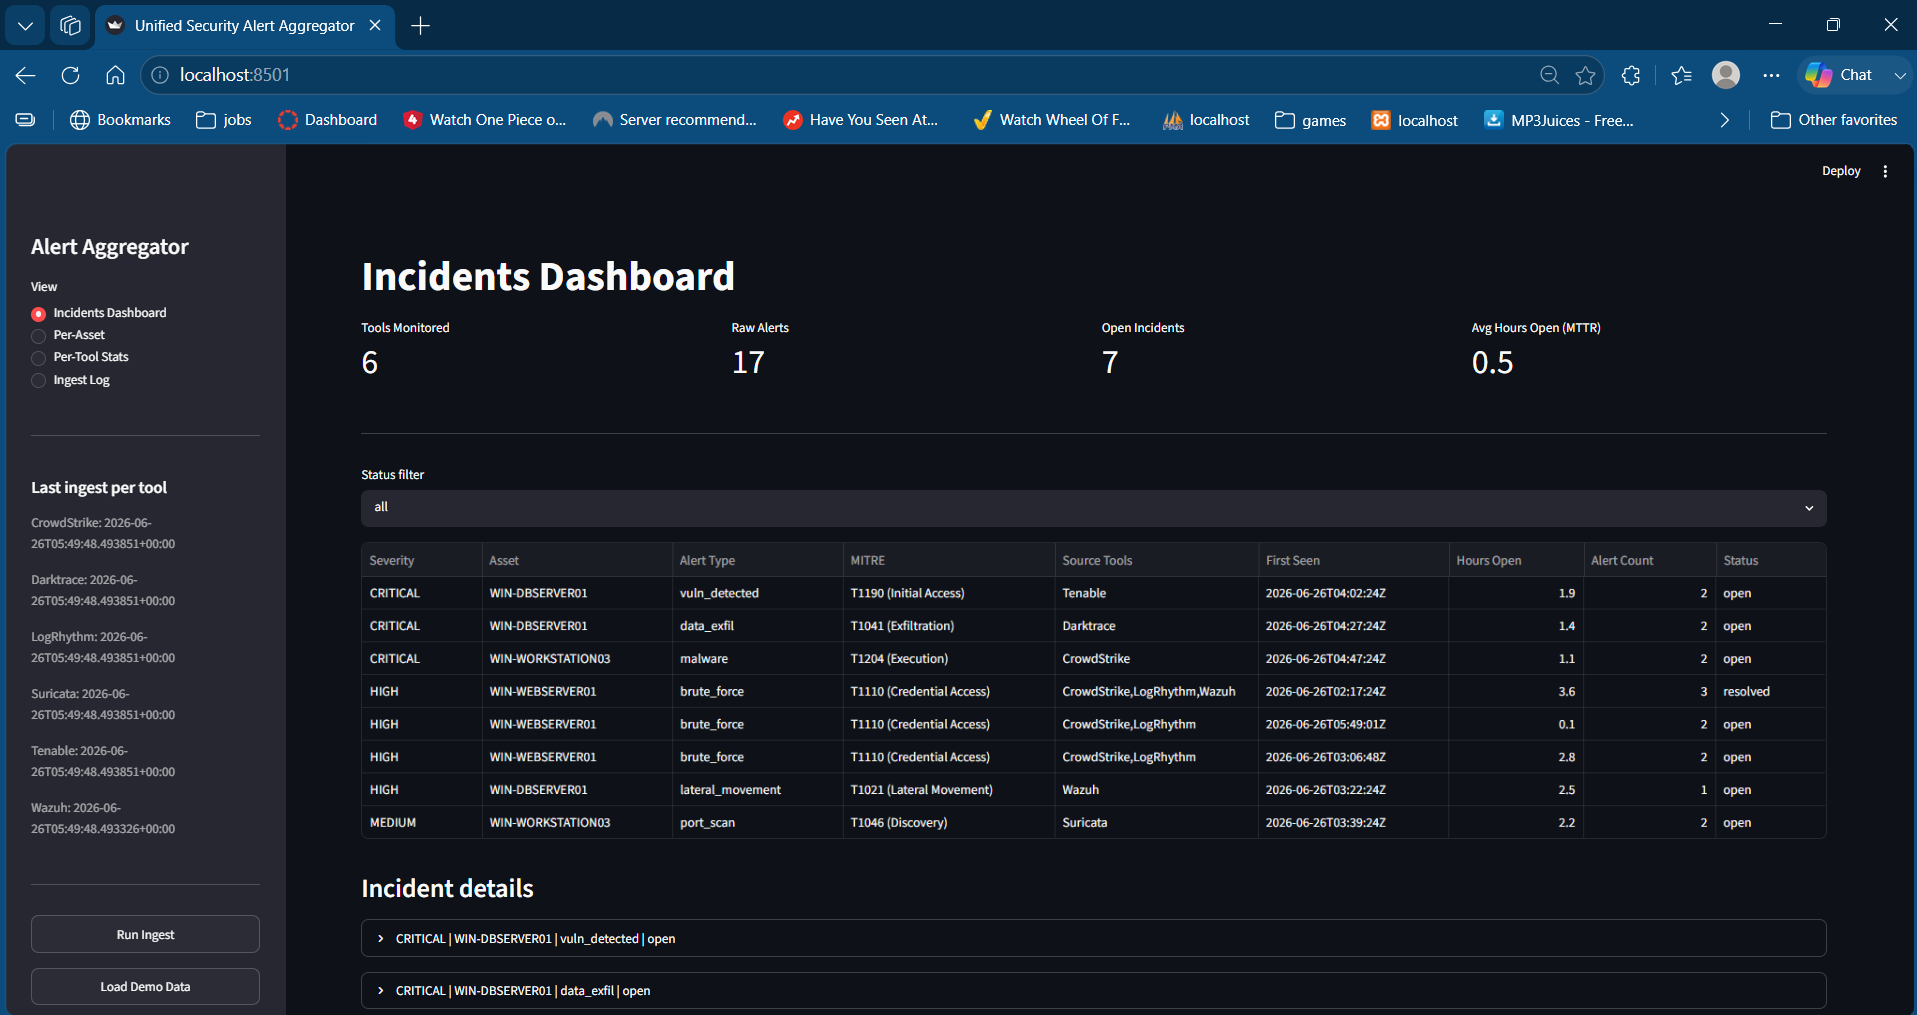Screen dimensions: 1917x1015
Task: Click 'Suricata' source tool cell
Action: point(1156,822)
